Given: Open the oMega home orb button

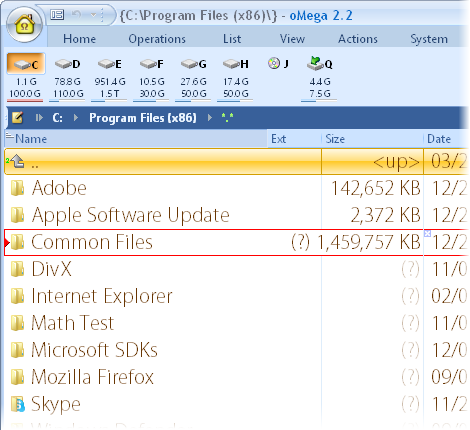Looking at the screenshot, I should click(x=24, y=26).
